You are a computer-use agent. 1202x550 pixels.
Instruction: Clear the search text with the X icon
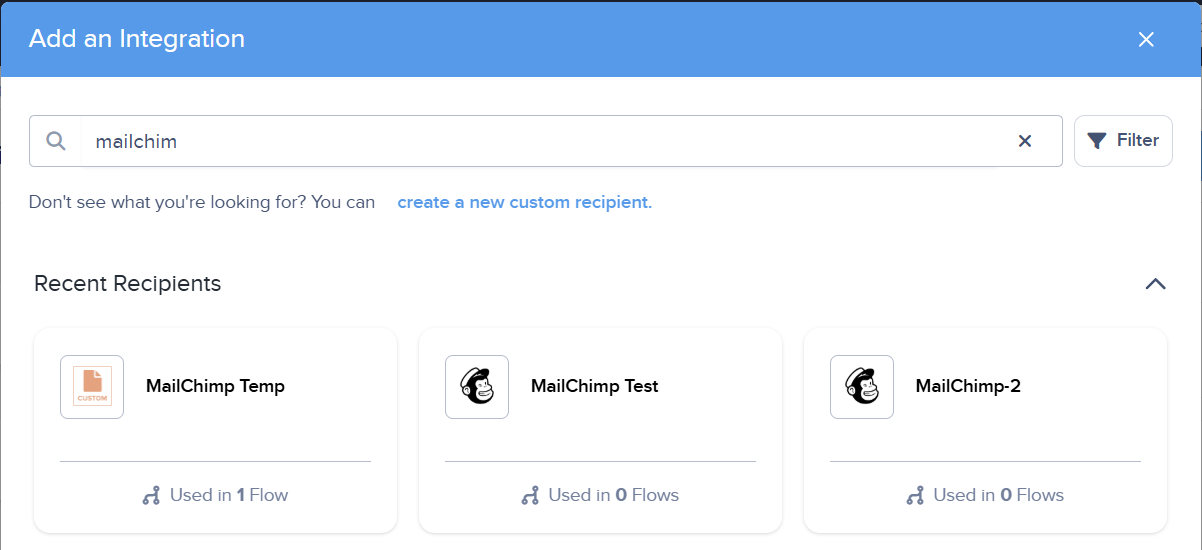point(1025,141)
